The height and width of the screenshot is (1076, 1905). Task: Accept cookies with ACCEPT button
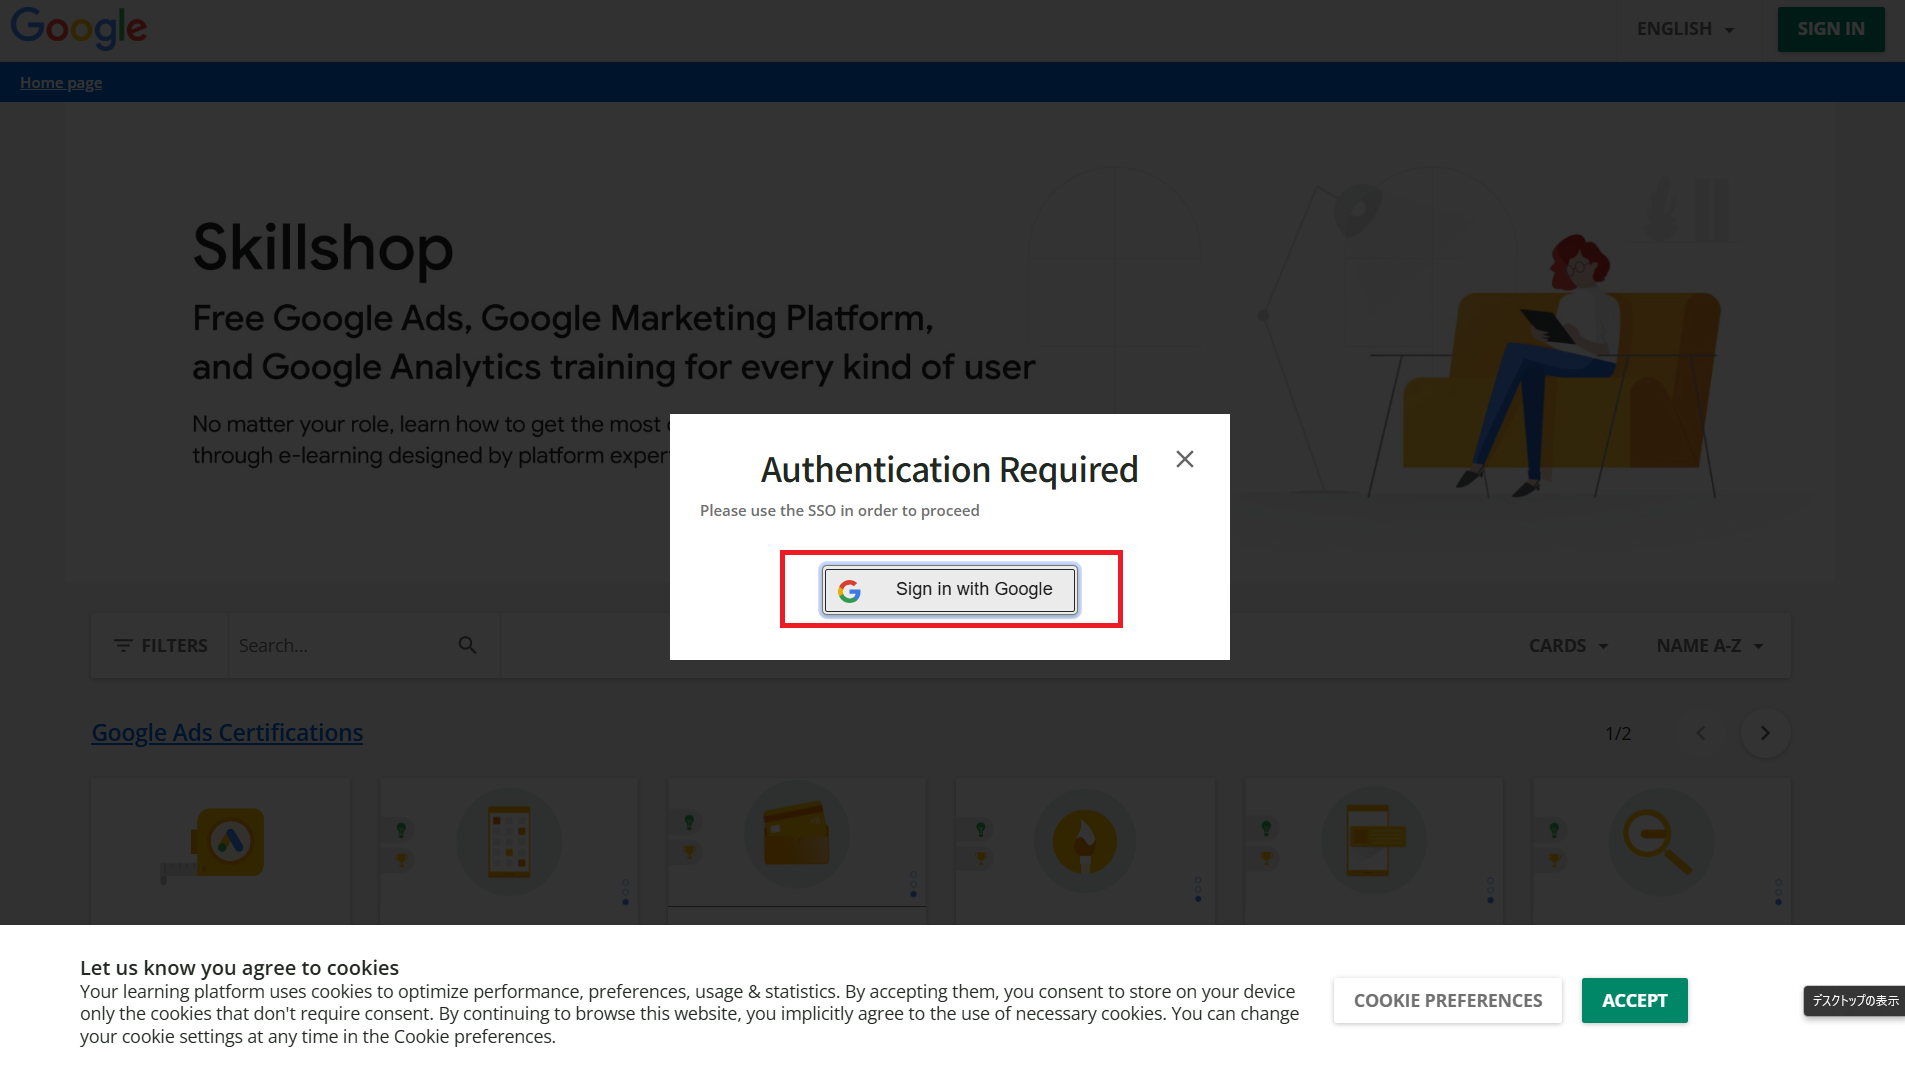pos(1634,1000)
